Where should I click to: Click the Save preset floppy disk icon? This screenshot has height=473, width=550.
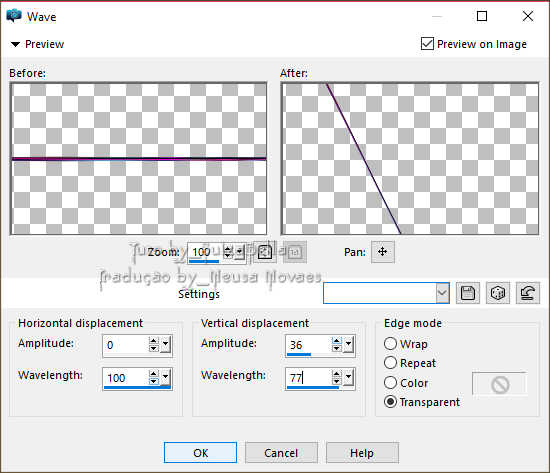pyautogui.click(x=468, y=293)
